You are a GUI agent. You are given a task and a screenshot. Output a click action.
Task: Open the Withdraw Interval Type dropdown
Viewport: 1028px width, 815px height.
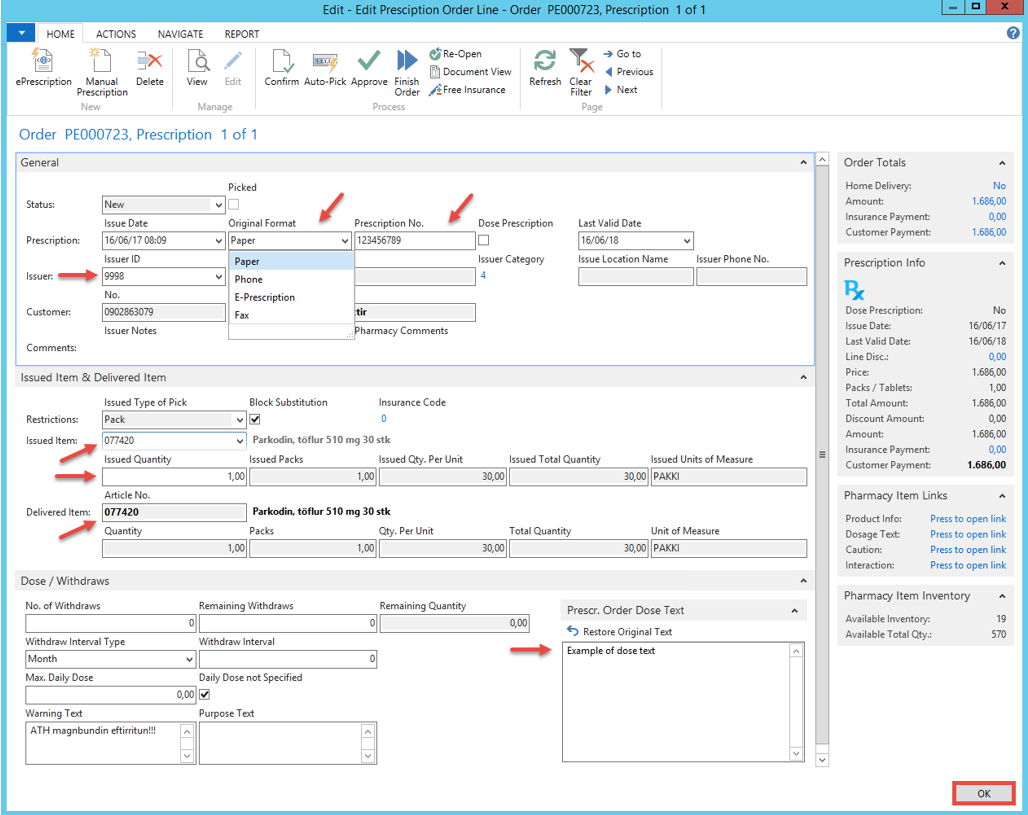click(189, 660)
